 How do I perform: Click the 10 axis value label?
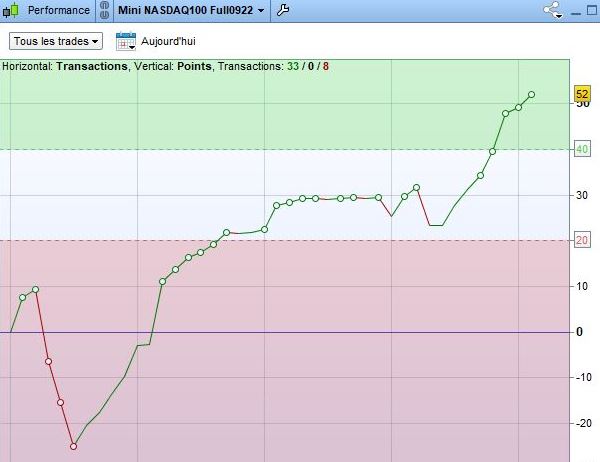[x=582, y=286]
